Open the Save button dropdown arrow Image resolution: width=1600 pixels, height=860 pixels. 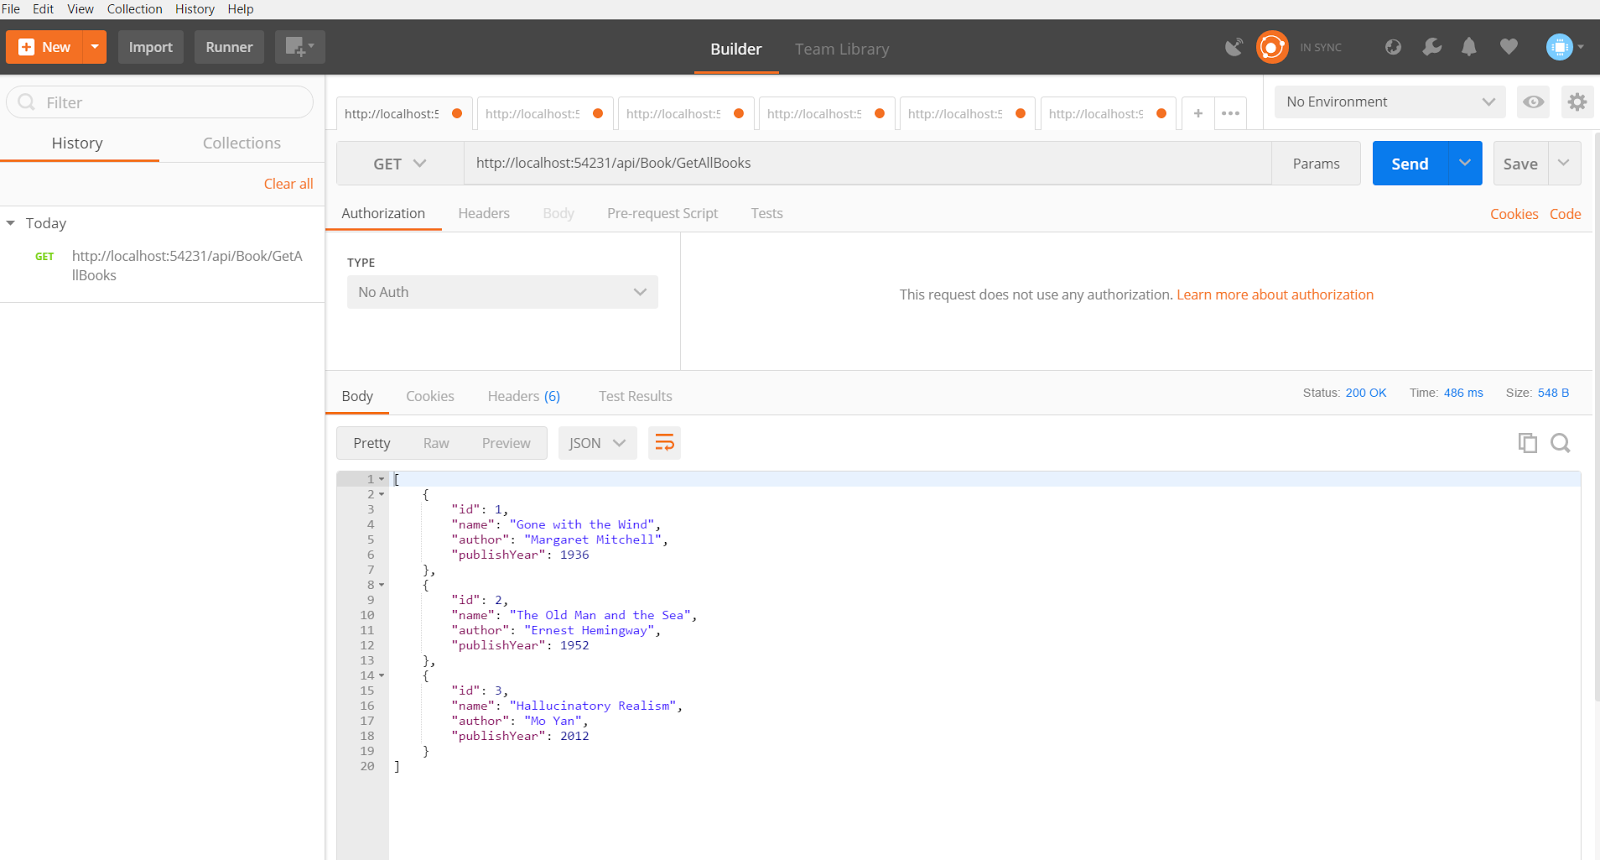pos(1564,163)
